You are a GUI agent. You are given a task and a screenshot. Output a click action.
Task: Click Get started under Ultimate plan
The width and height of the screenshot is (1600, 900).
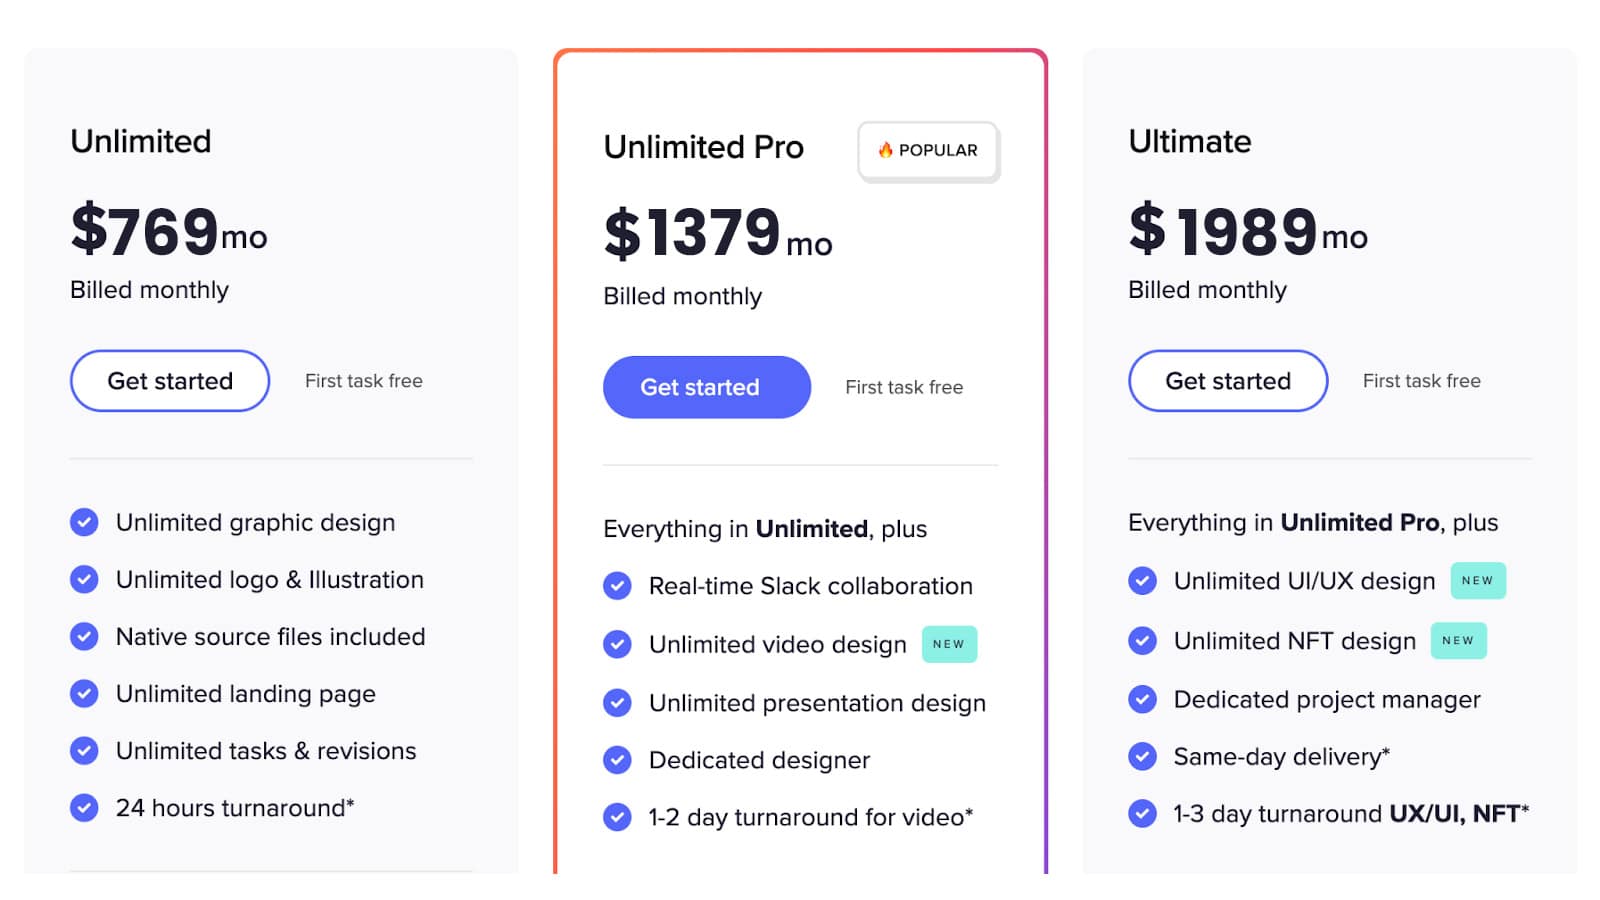coord(1227,381)
